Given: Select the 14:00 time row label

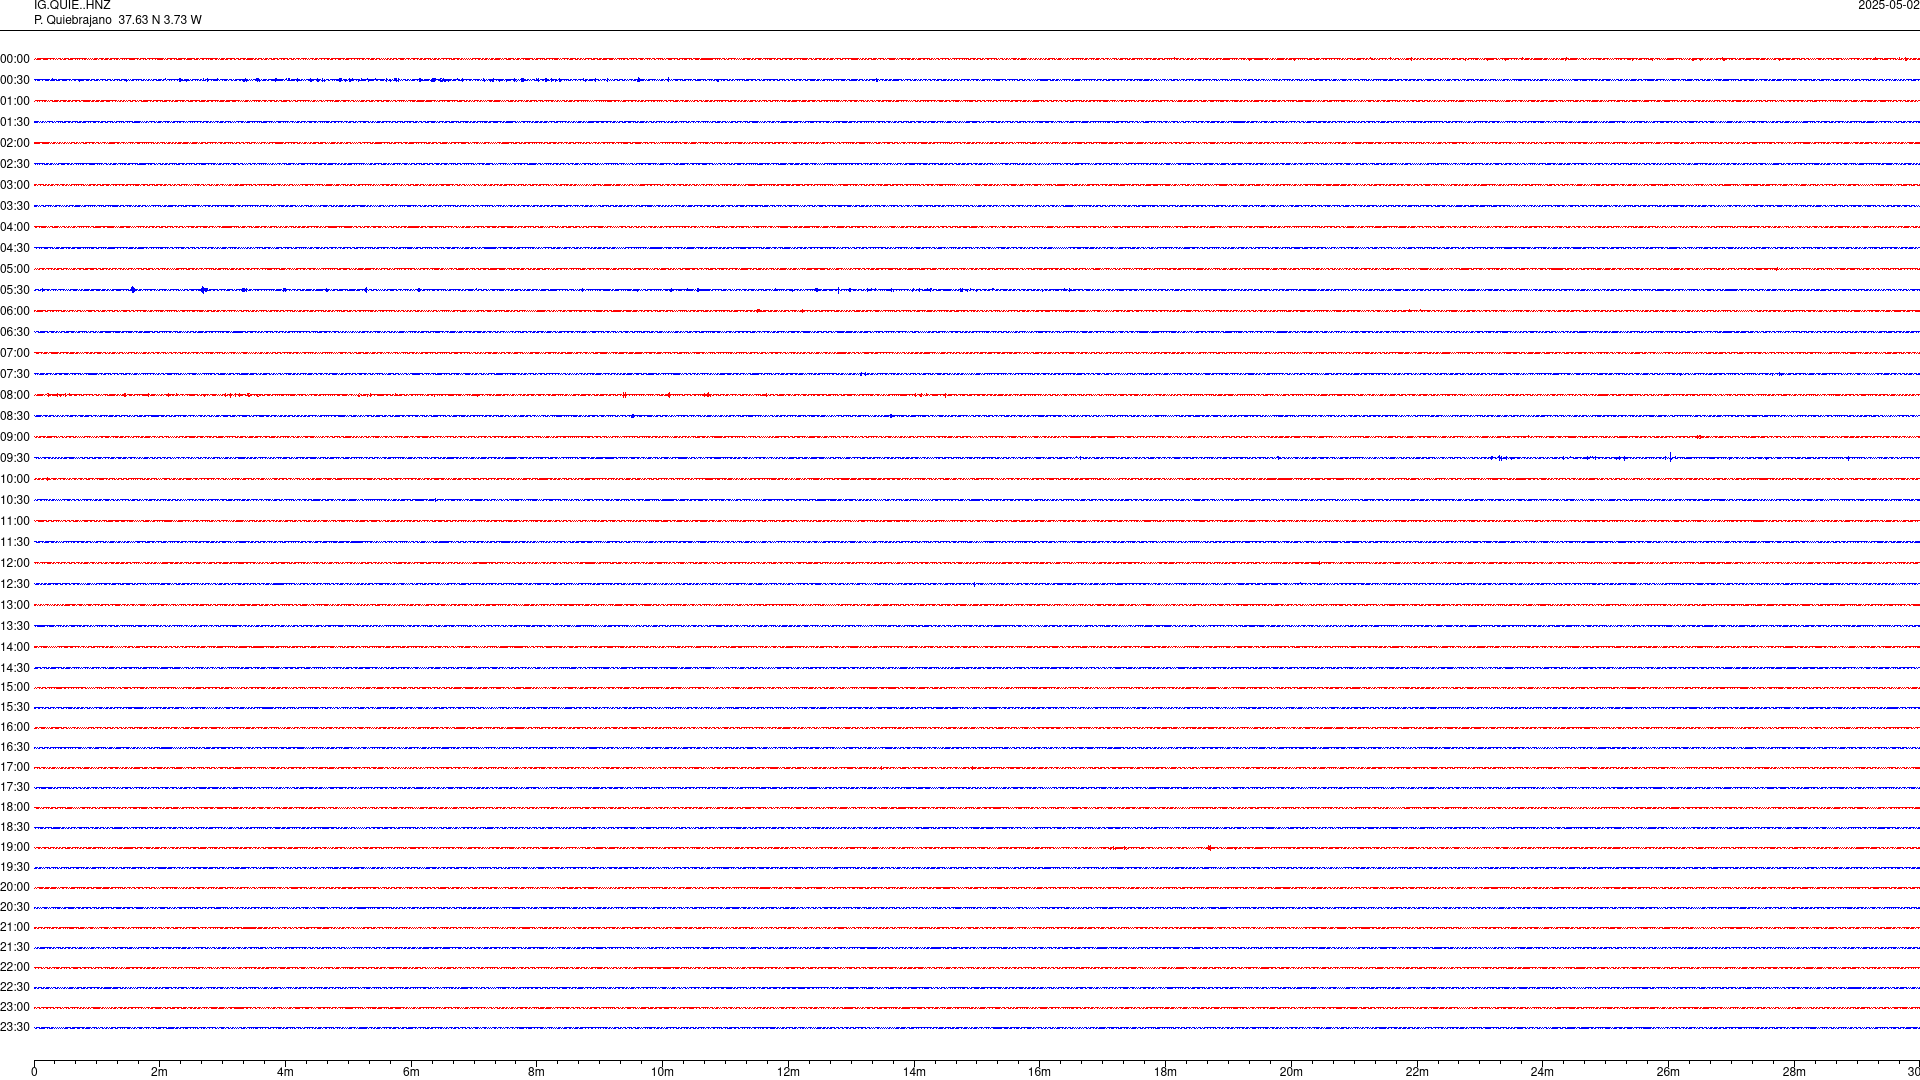Looking at the screenshot, I should tap(15, 647).
